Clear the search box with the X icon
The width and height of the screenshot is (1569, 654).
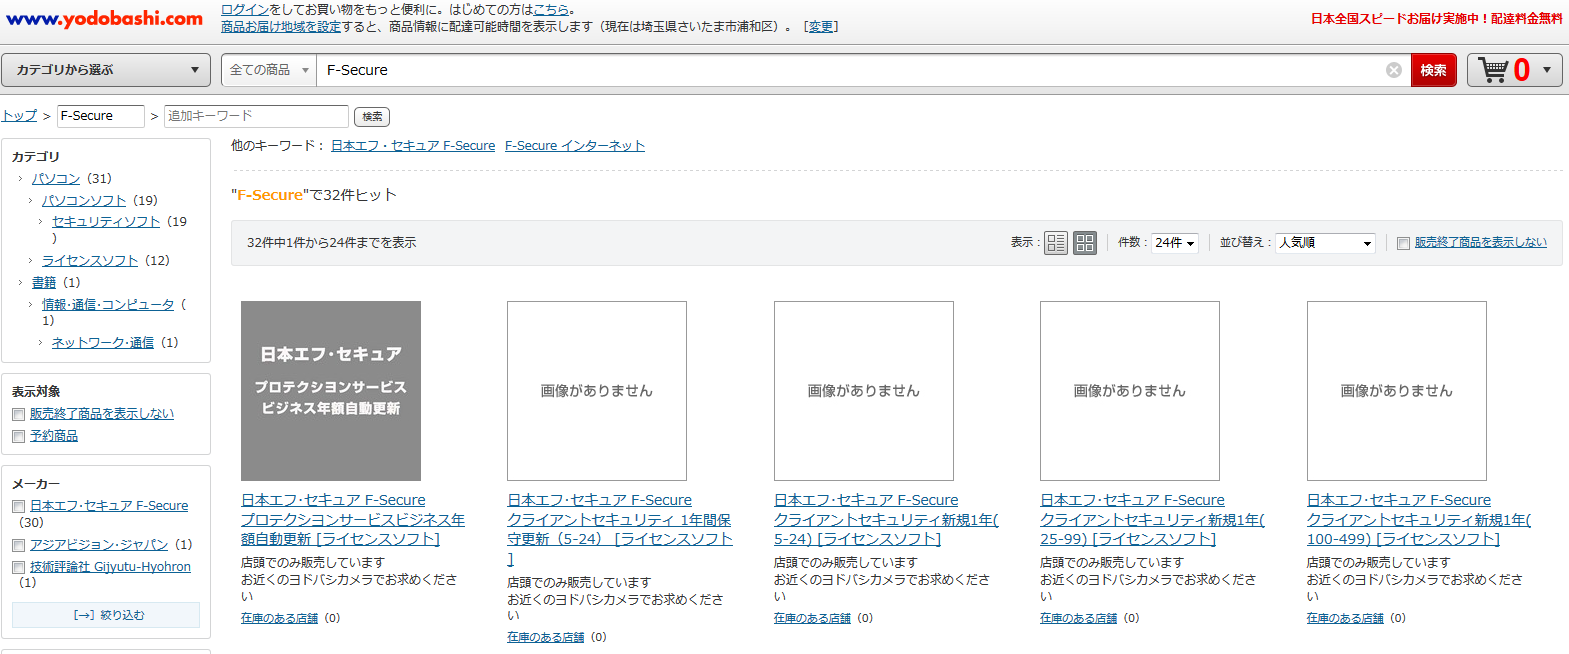click(1393, 70)
